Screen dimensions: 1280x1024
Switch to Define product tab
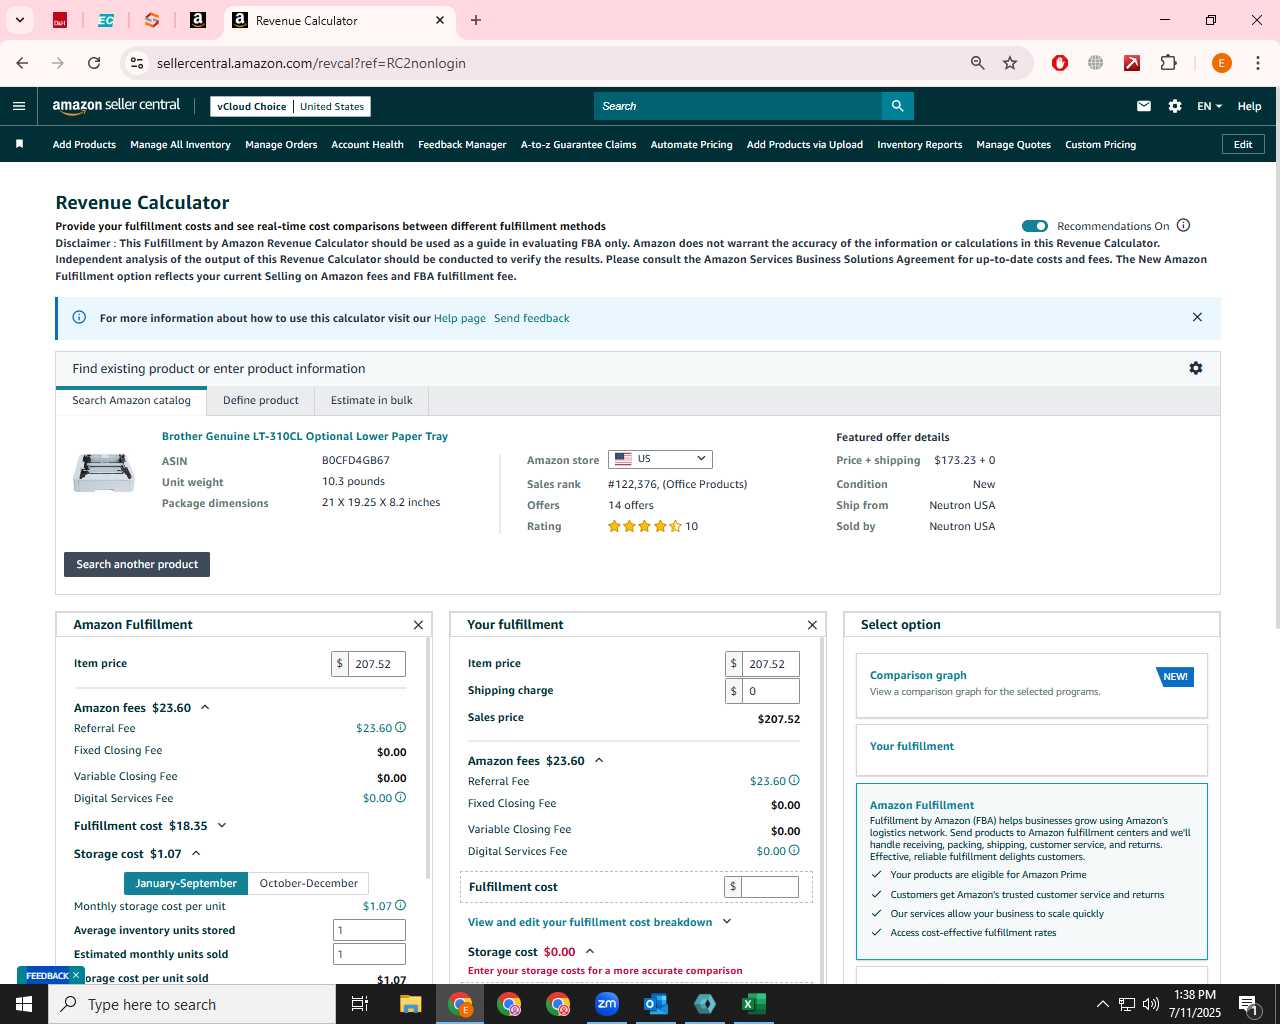click(261, 400)
